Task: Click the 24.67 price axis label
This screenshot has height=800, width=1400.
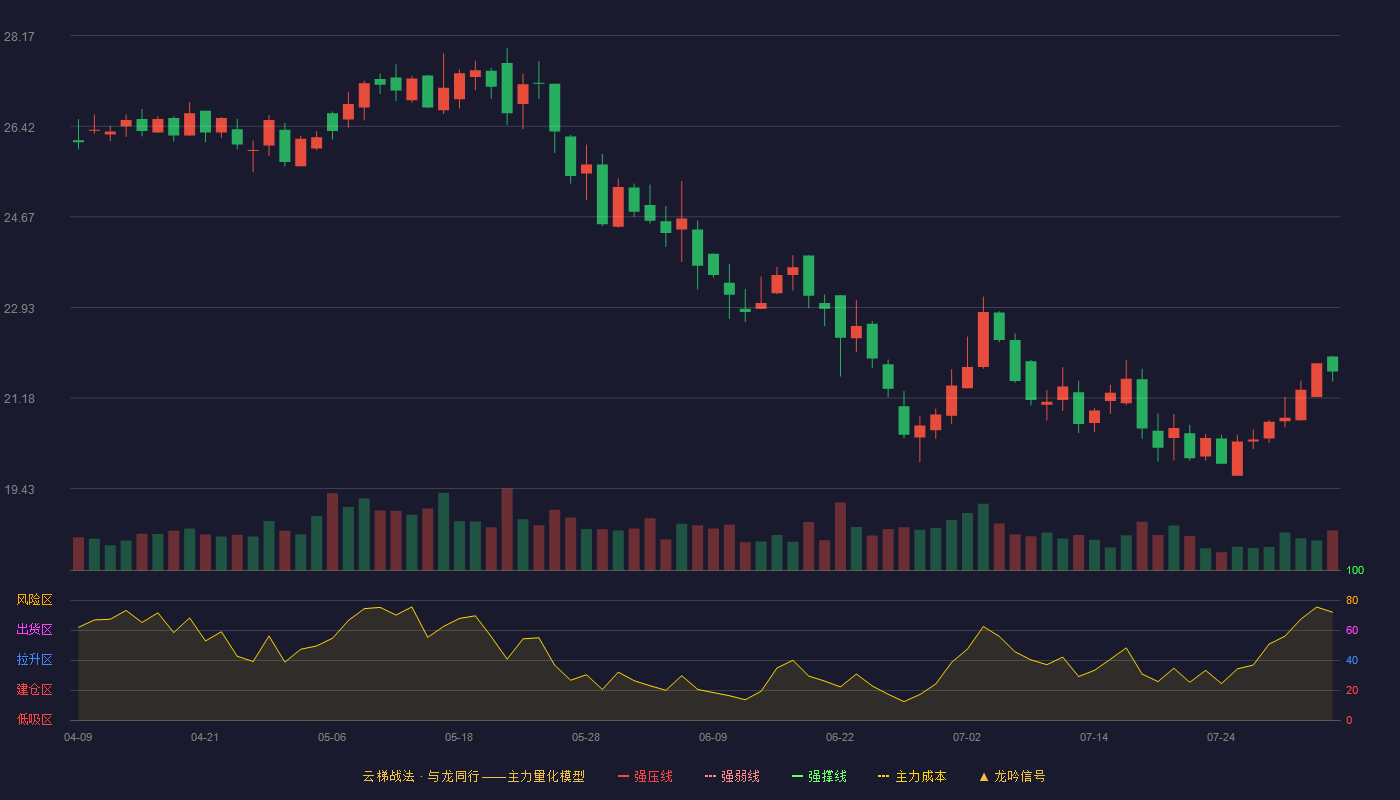Action: (x=19, y=218)
